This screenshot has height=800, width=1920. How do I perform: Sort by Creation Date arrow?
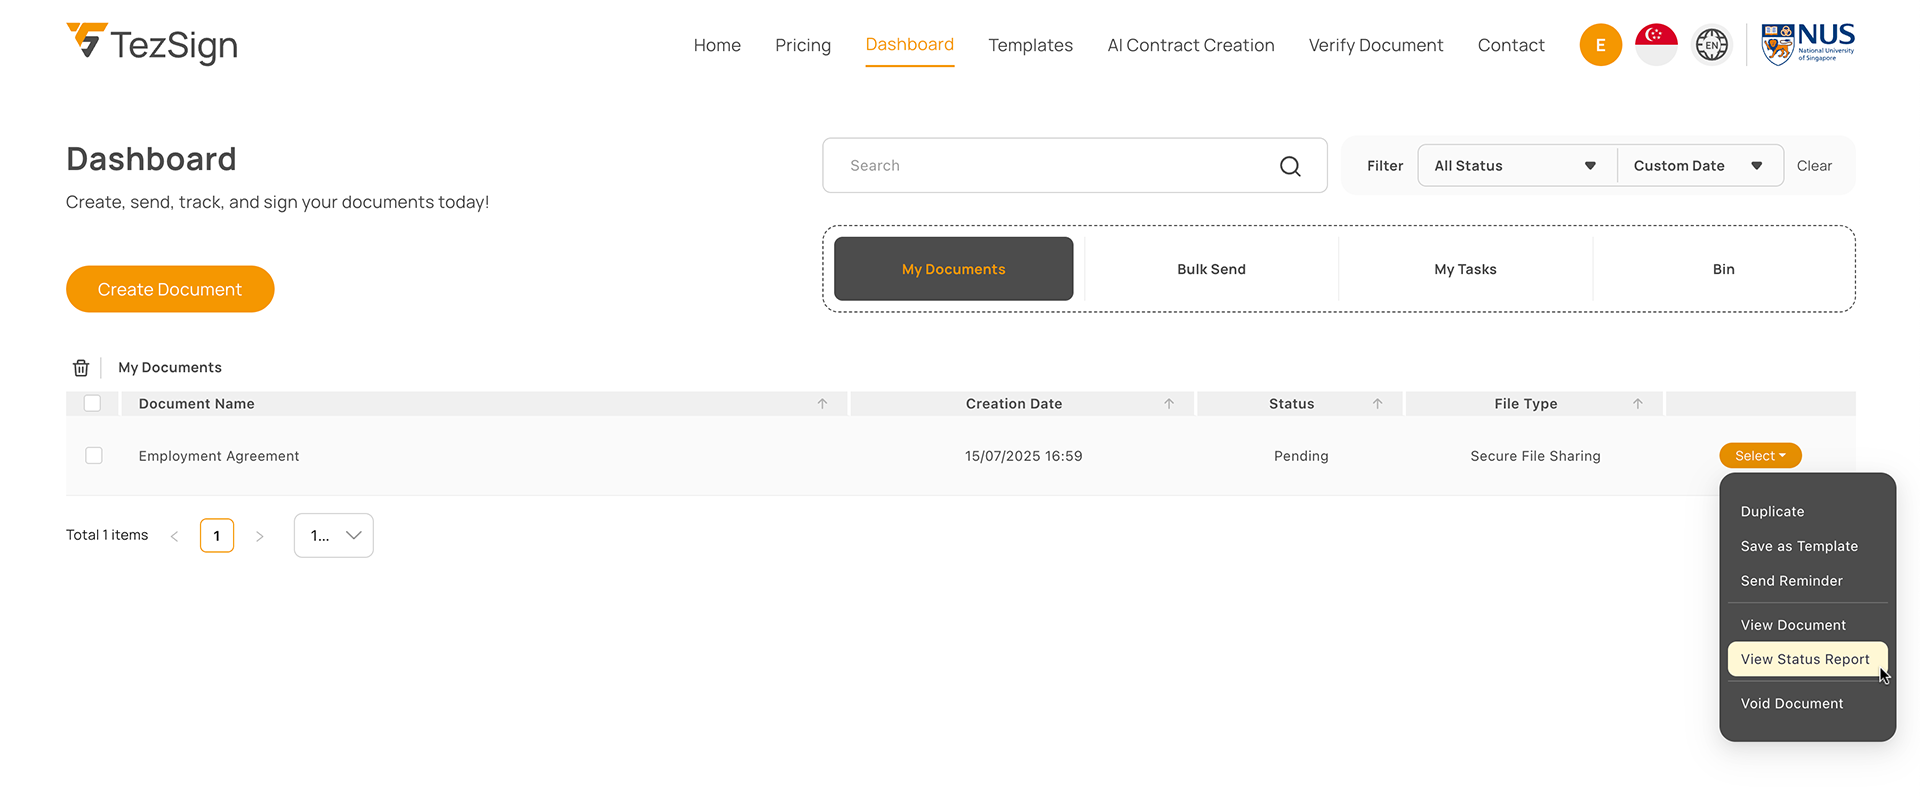click(1168, 404)
